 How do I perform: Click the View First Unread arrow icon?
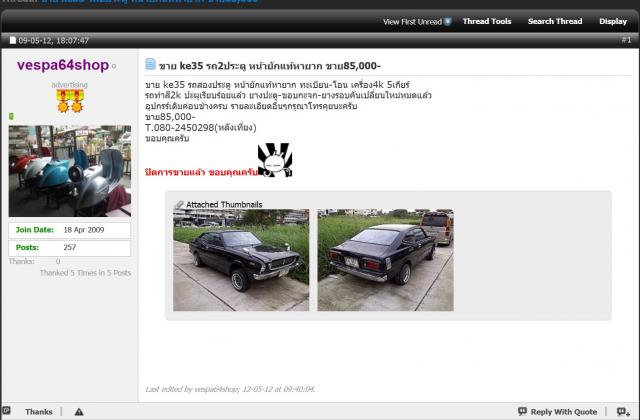(448, 21)
